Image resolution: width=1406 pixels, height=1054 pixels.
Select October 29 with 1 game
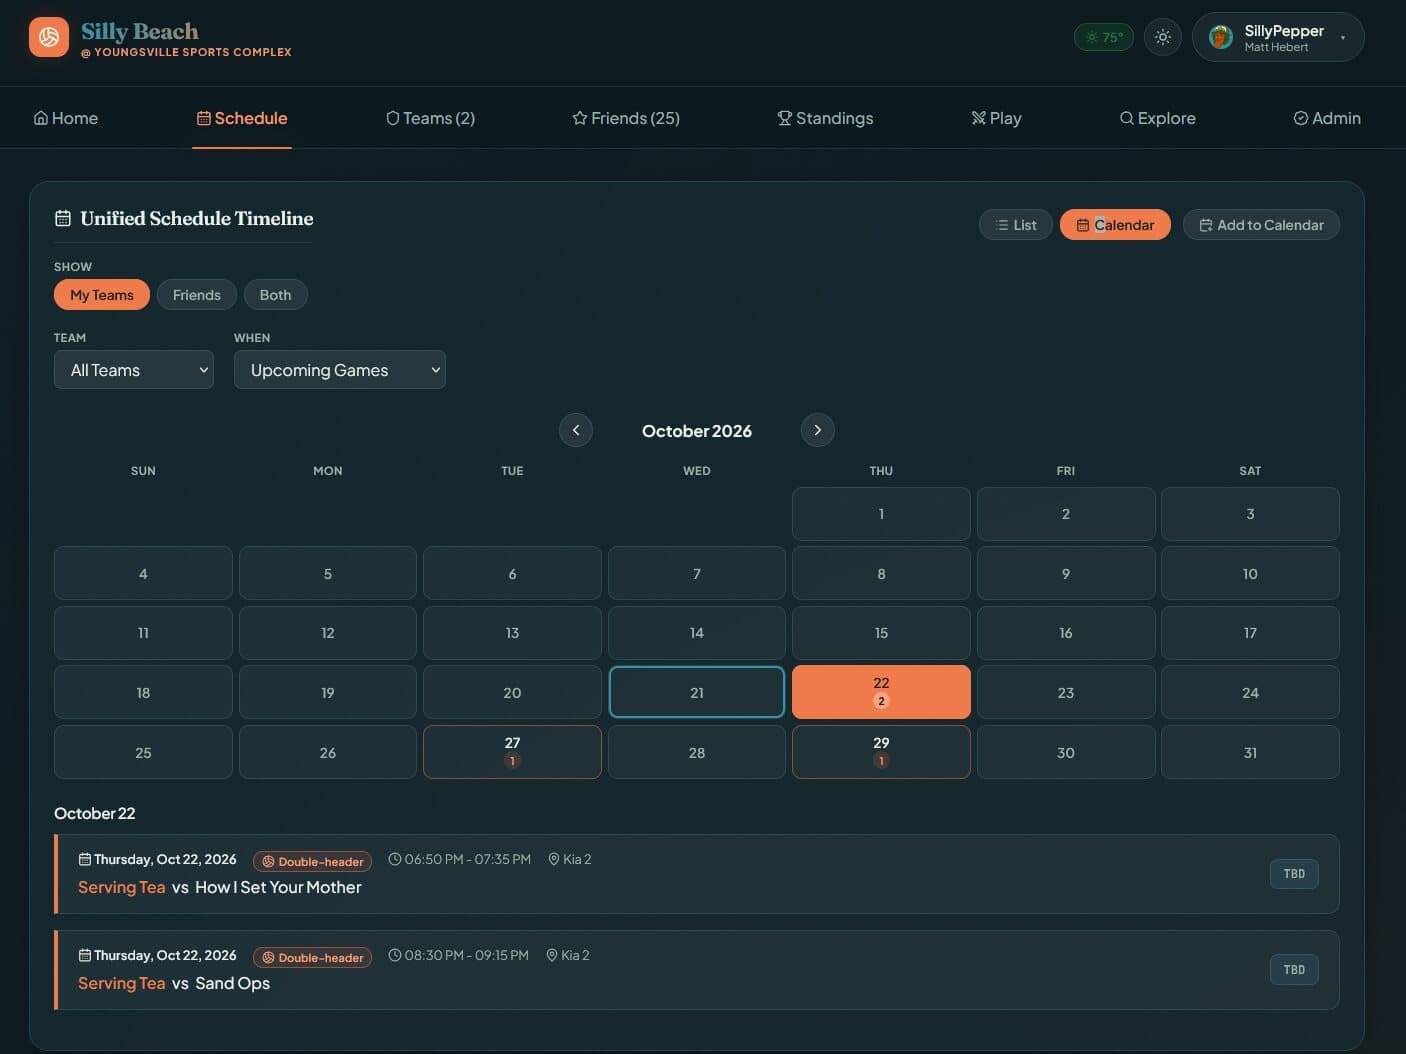(x=881, y=752)
